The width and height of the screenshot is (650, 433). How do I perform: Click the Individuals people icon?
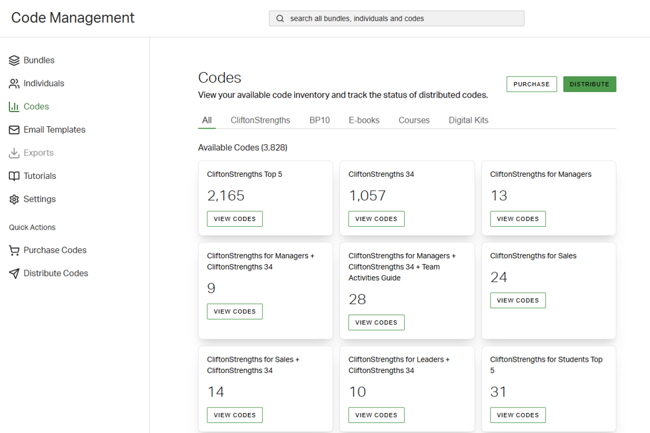click(x=14, y=84)
